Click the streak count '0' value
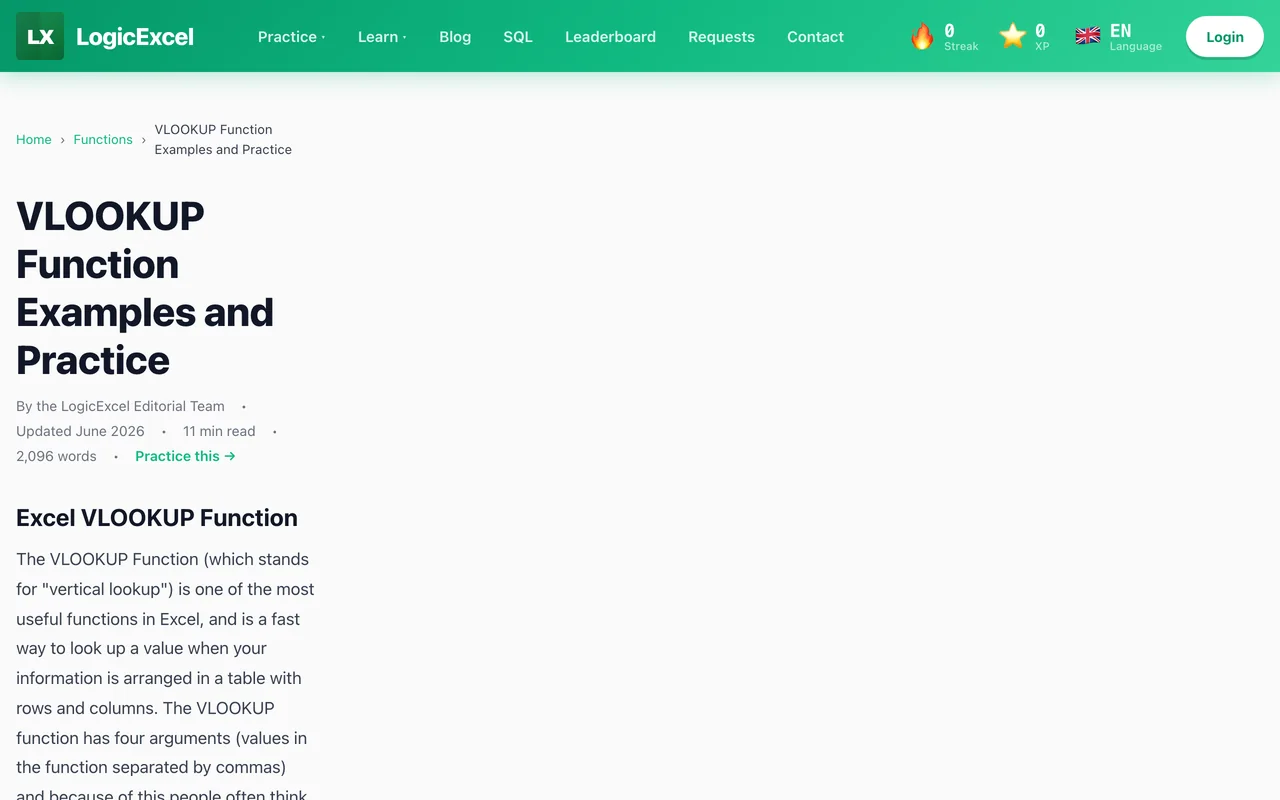1280x800 pixels. [x=949, y=31]
